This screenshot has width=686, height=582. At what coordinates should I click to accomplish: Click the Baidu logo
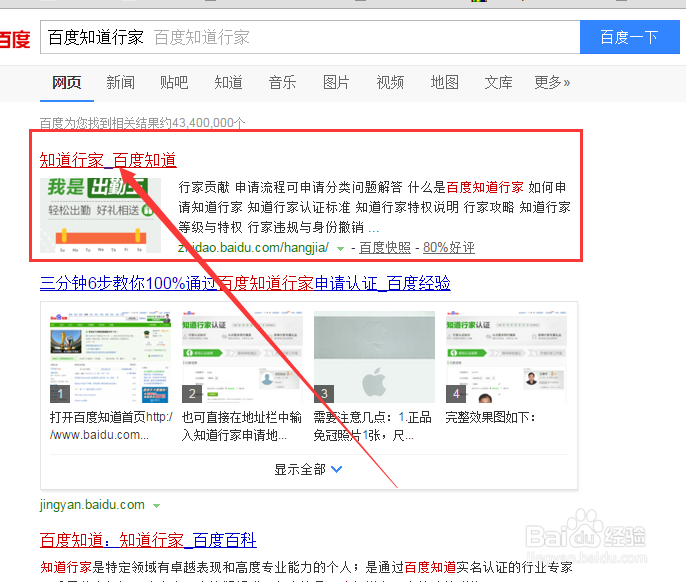pos(15,39)
